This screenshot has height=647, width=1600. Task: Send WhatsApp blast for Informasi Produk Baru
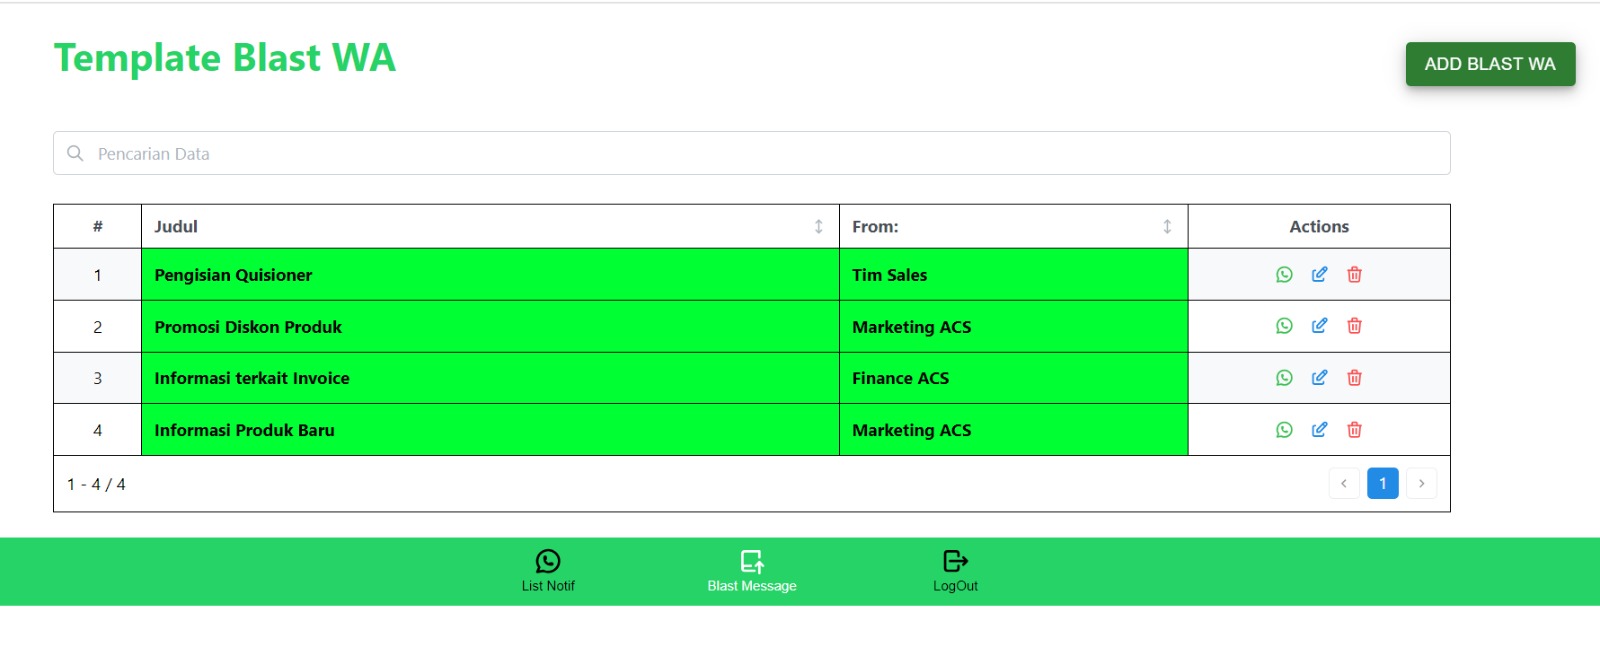pos(1284,430)
